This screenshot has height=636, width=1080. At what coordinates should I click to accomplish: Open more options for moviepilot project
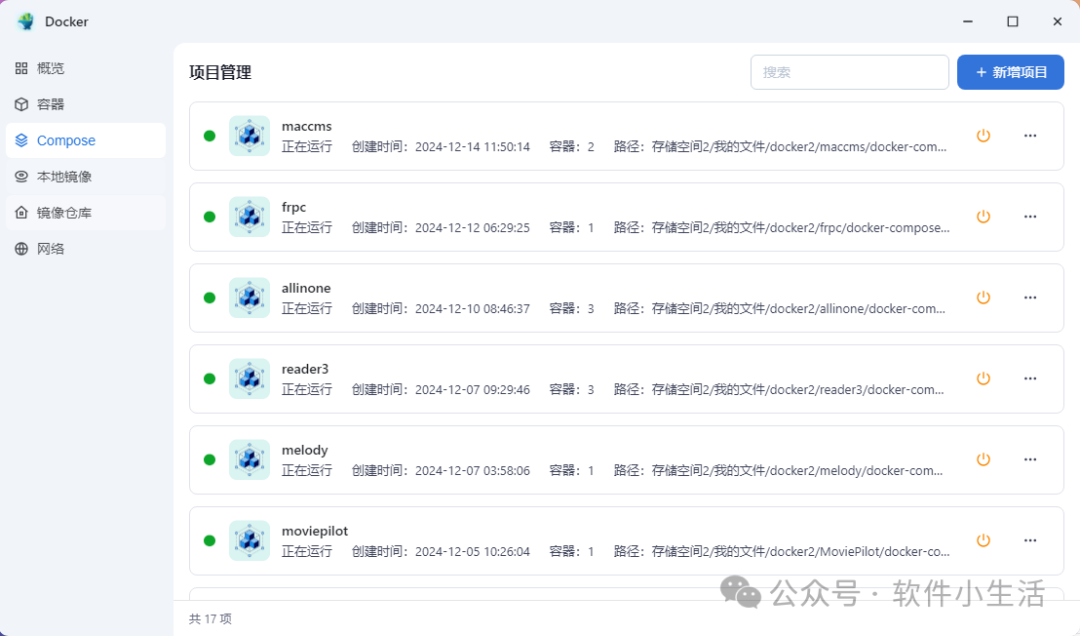coord(1030,540)
